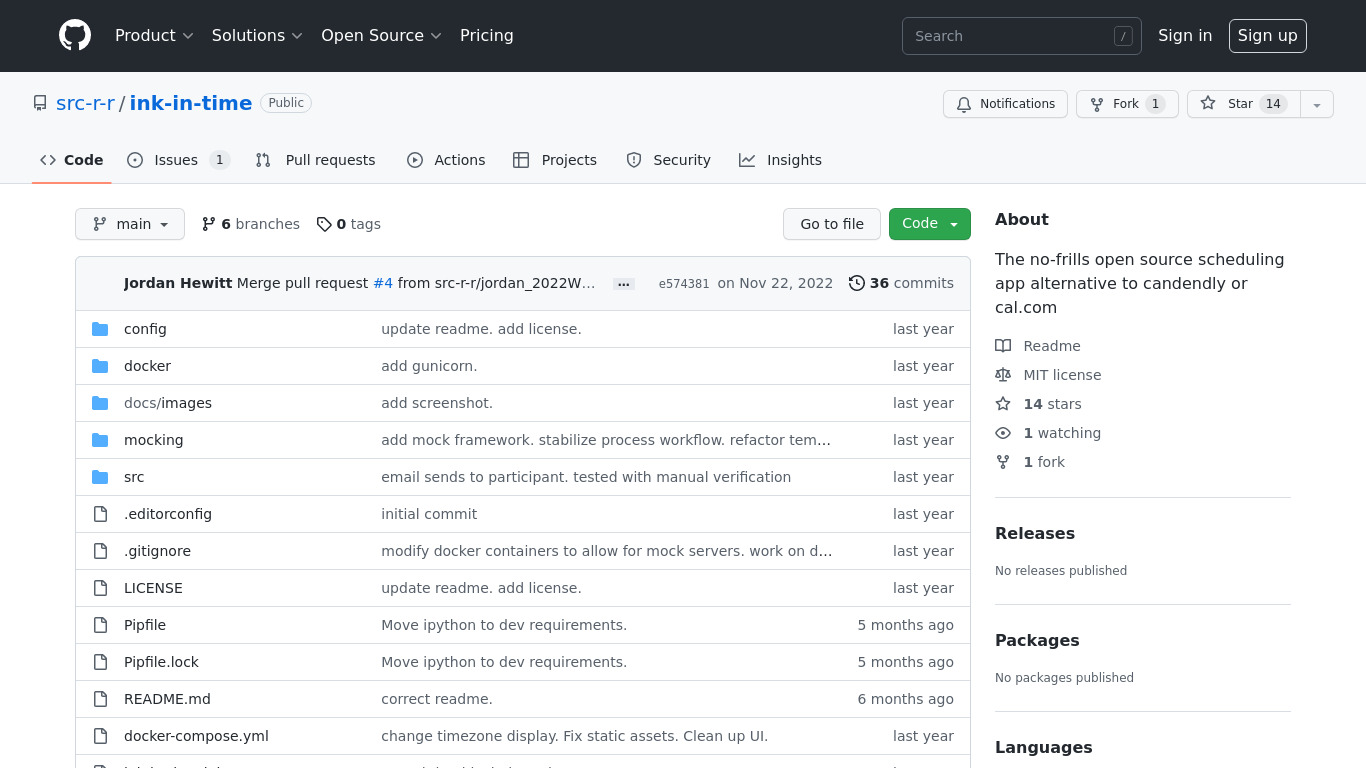The image size is (1366, 768).
Task: Click the fork icon beside 1 fork
Action: [x=1003, y=462]
